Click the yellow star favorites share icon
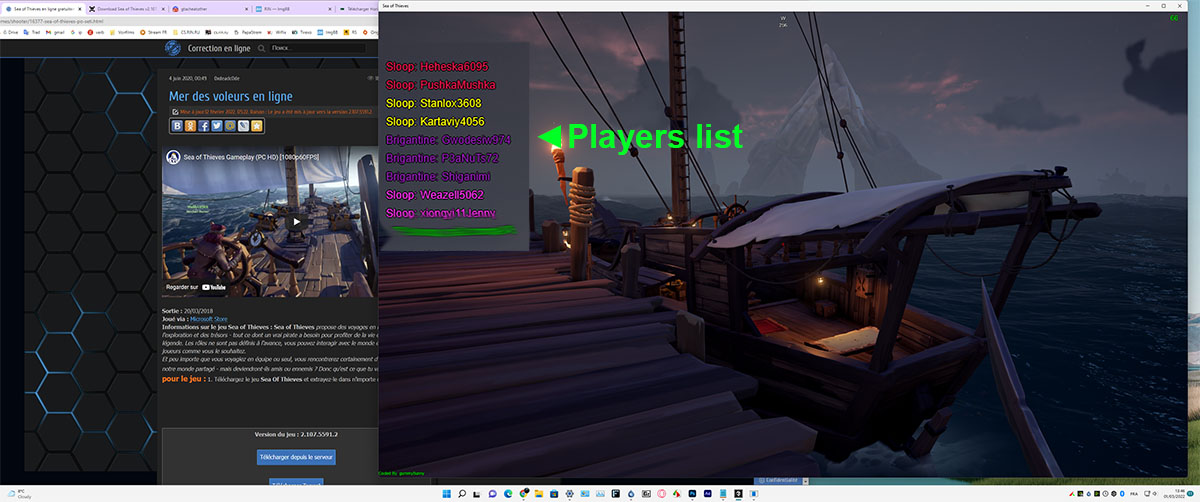The height and width of the screenshot is (502, 1200). click(257, 126)
